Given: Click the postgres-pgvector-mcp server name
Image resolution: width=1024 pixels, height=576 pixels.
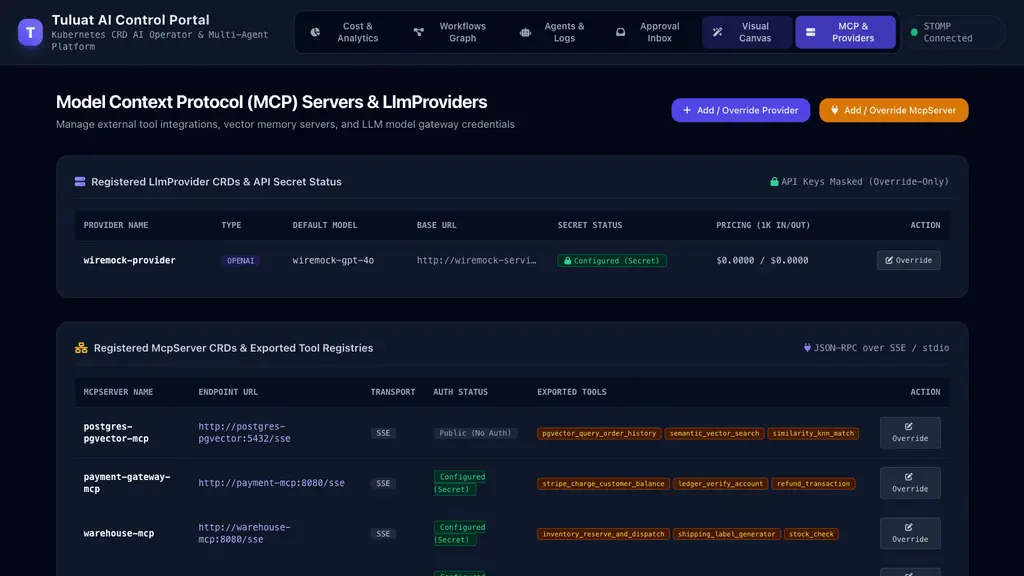Looking at the screenshot, I should 116,432.
